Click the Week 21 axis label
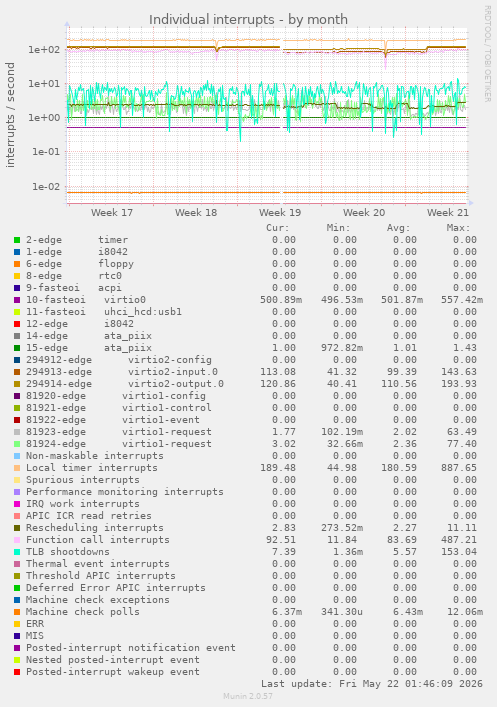497x707 pixels. [x=448, y=212]
